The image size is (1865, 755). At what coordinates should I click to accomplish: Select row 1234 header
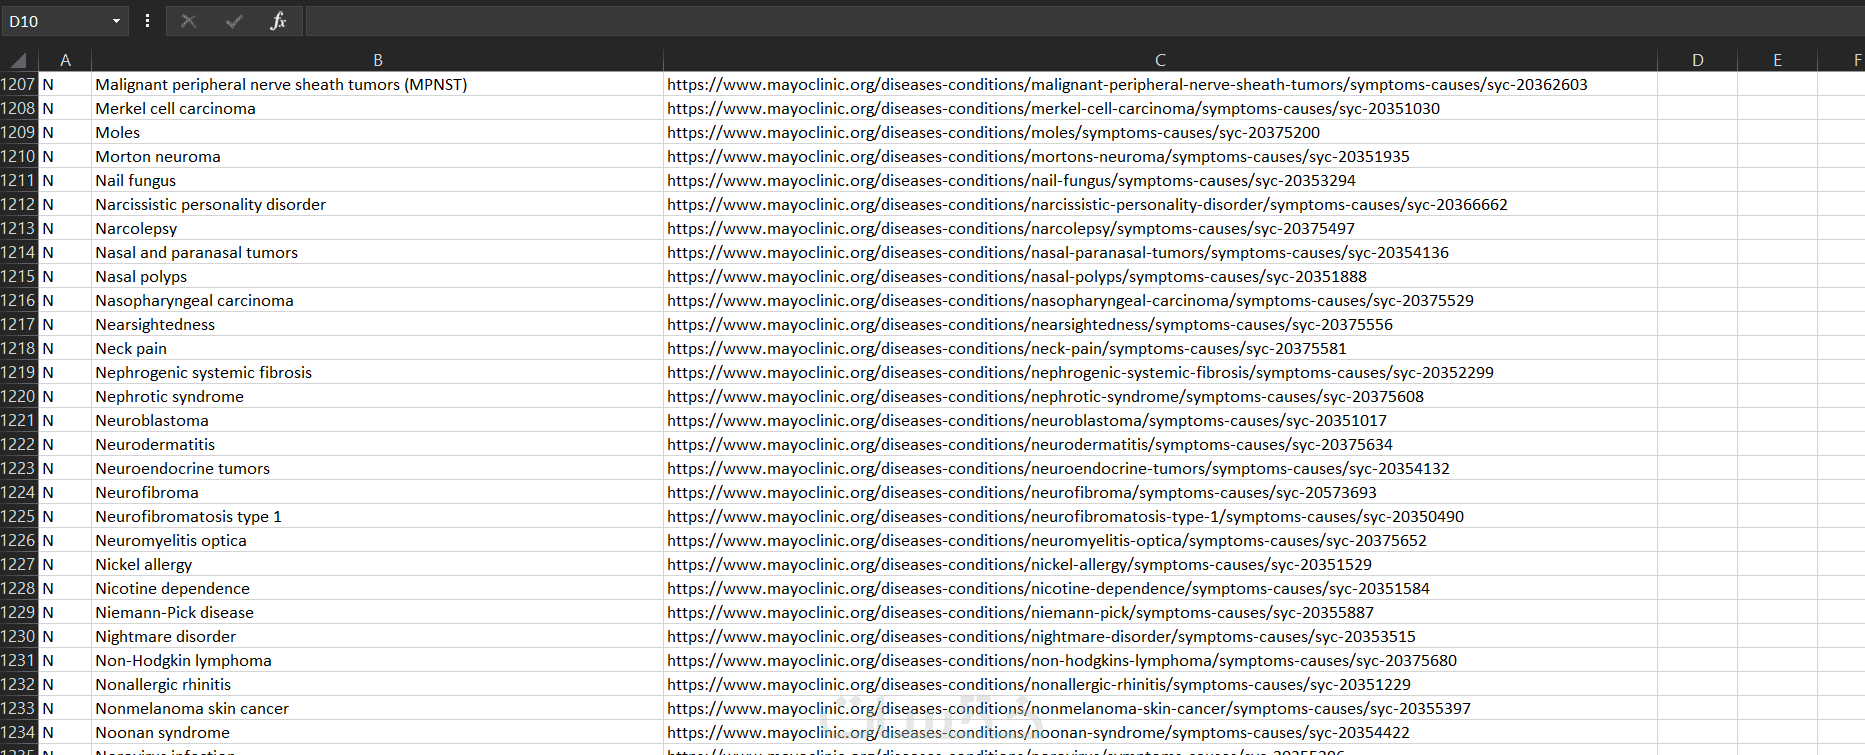[x=19, y=732]
